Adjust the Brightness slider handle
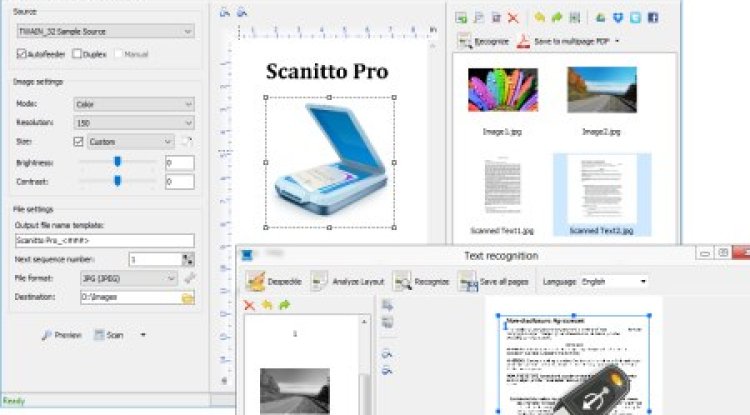 pos(117,162)
